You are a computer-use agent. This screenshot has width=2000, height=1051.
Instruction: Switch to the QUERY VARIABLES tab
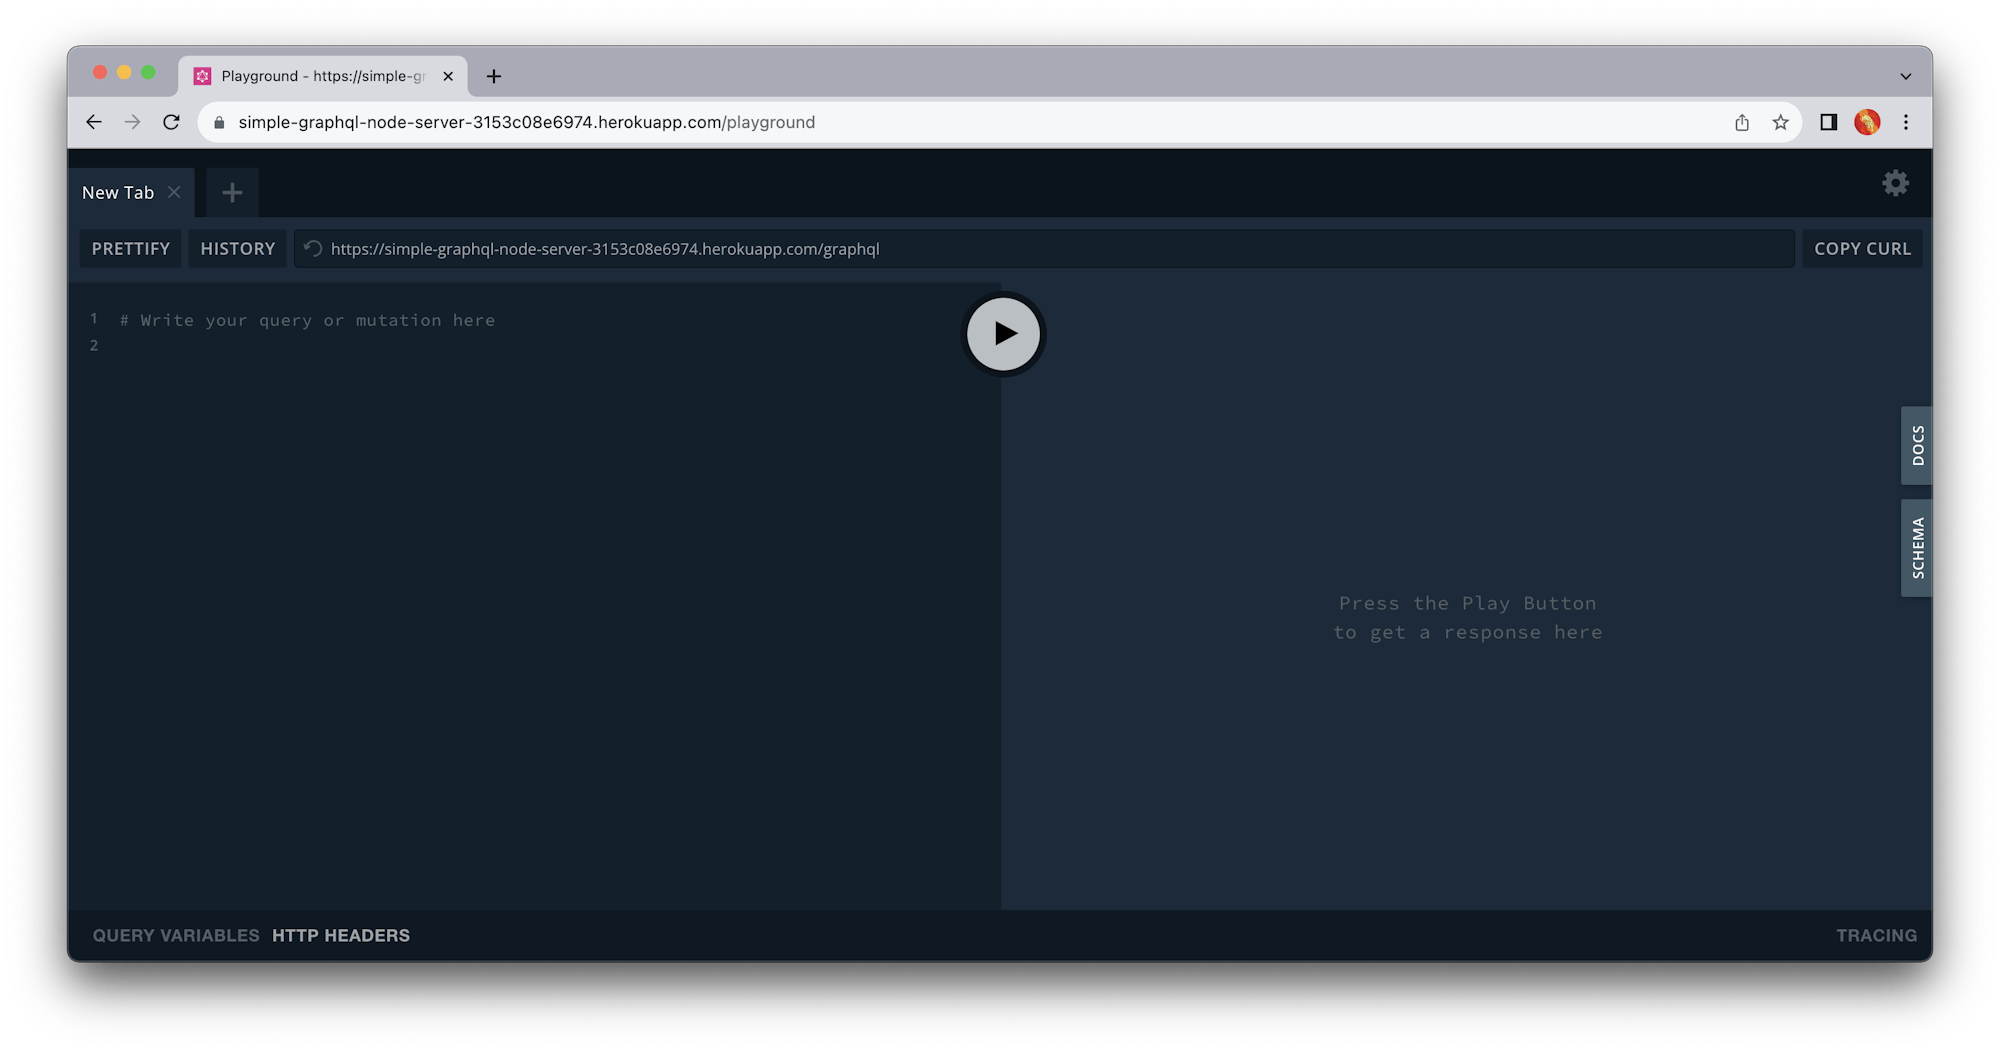176,935
